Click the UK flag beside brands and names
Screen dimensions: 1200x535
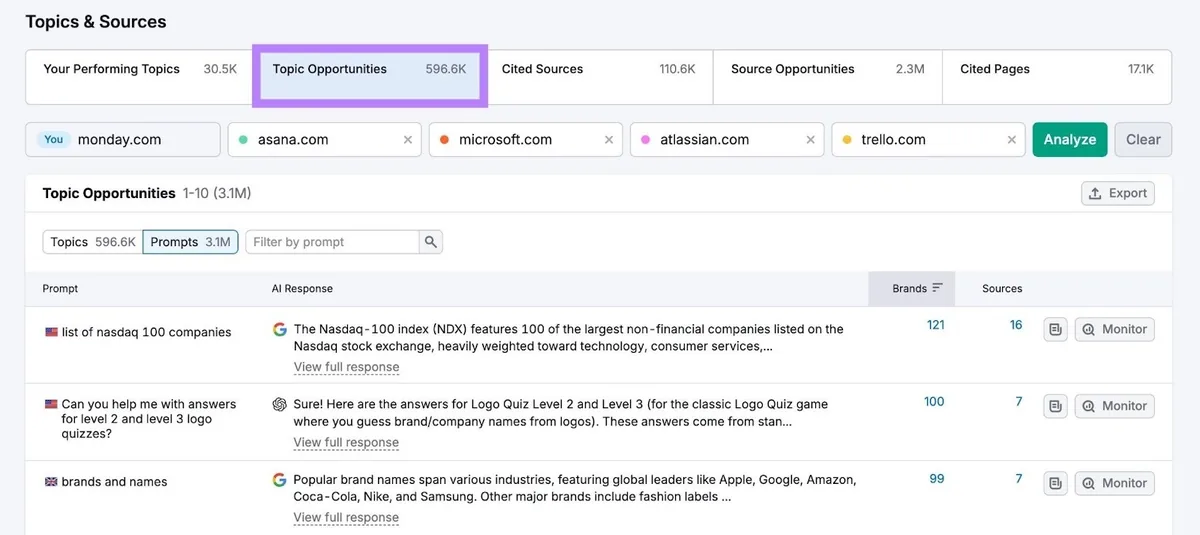51,482
